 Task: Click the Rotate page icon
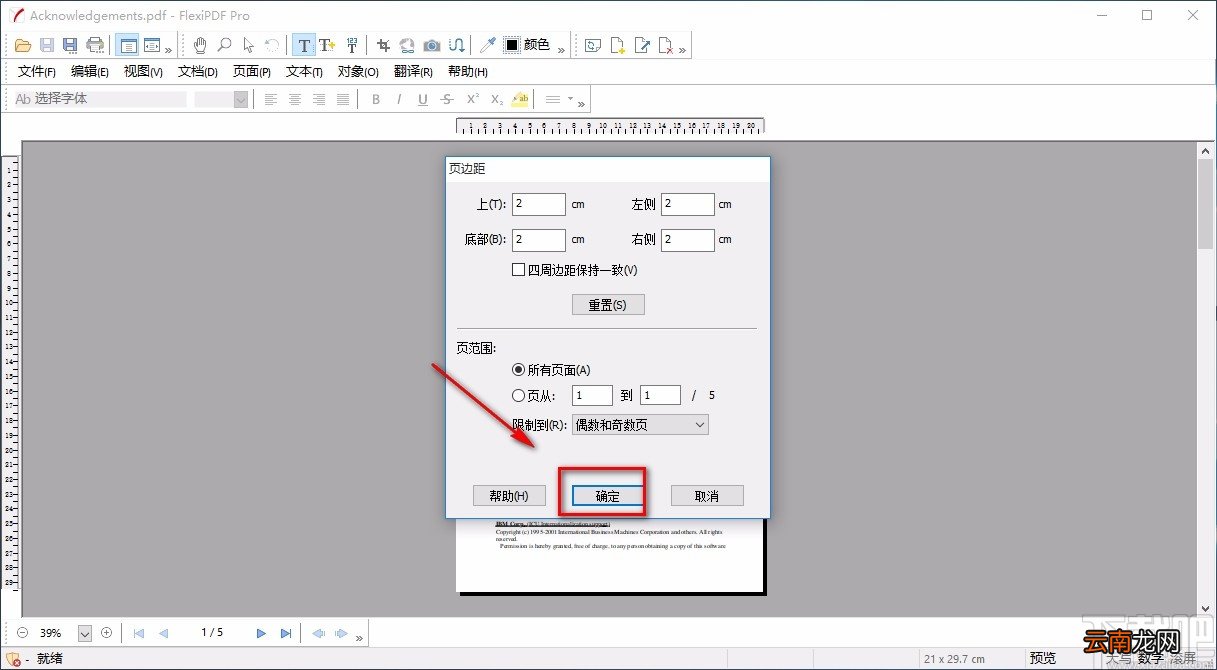(x=593, y=45)
